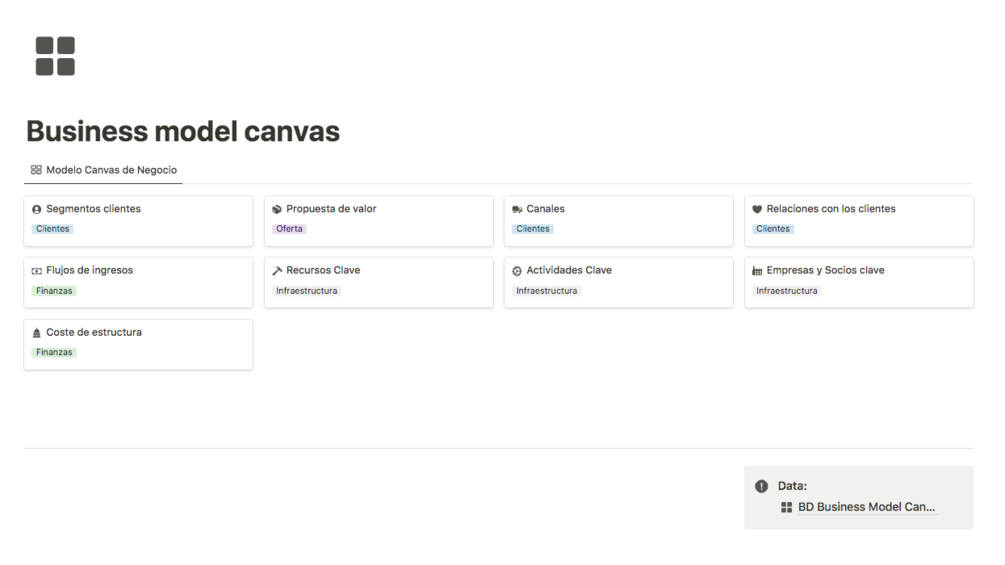Click the truck icon beside Canales
This screenshot has width=1005, height=565.
(x=517, y=210)
